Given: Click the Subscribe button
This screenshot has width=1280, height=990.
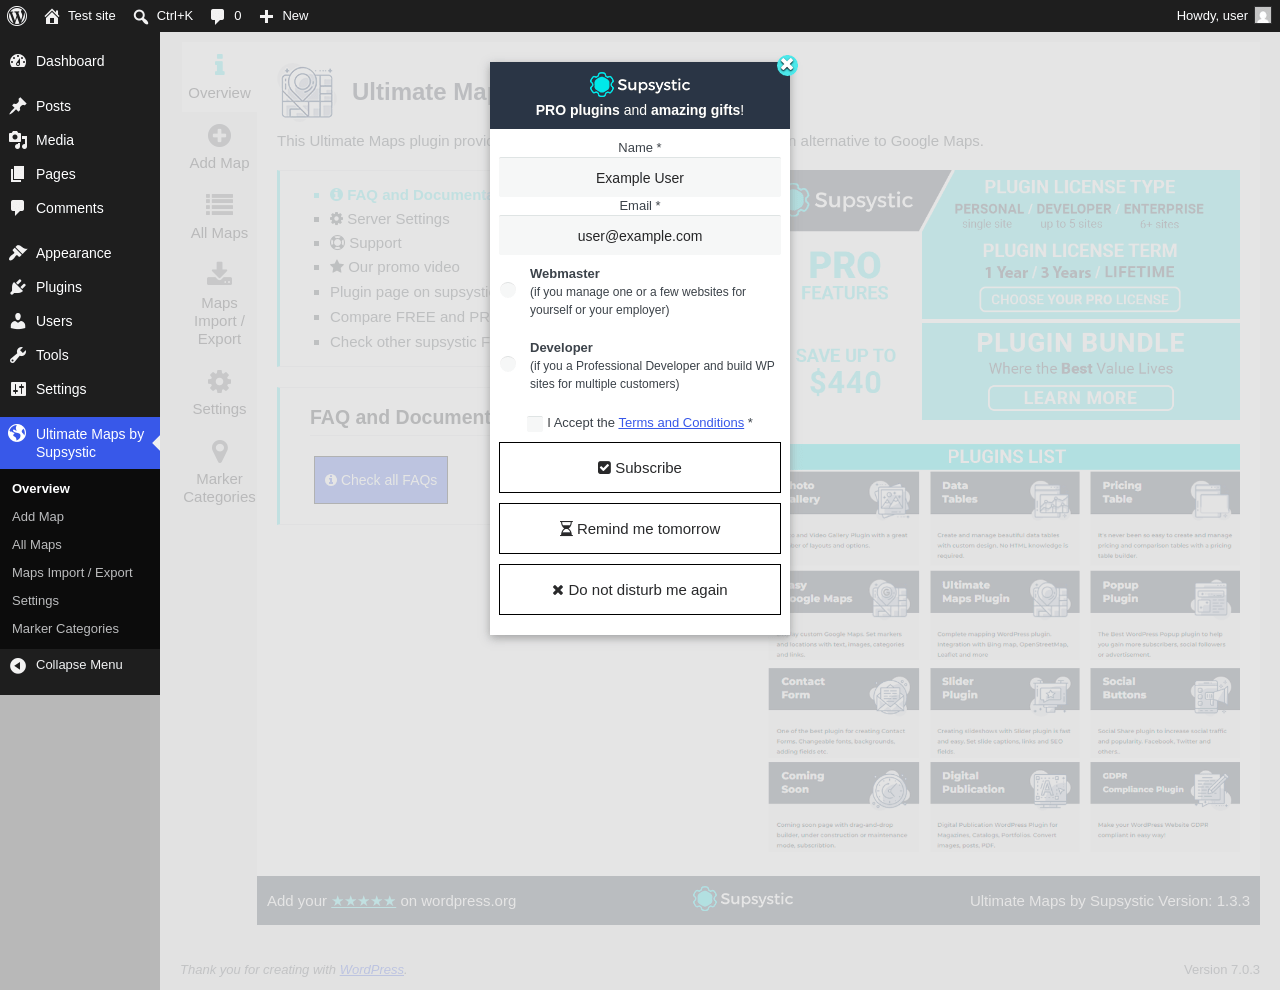Looking at the screenshot, I should coord(640,468).
